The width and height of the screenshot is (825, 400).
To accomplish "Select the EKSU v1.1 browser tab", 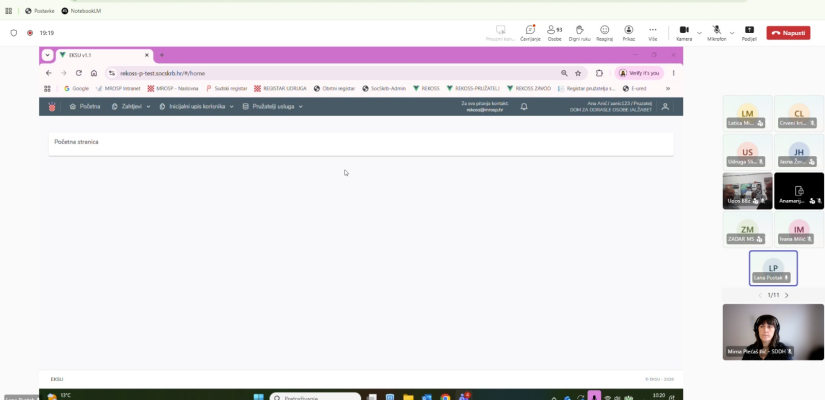I will (x=103, y=55).
